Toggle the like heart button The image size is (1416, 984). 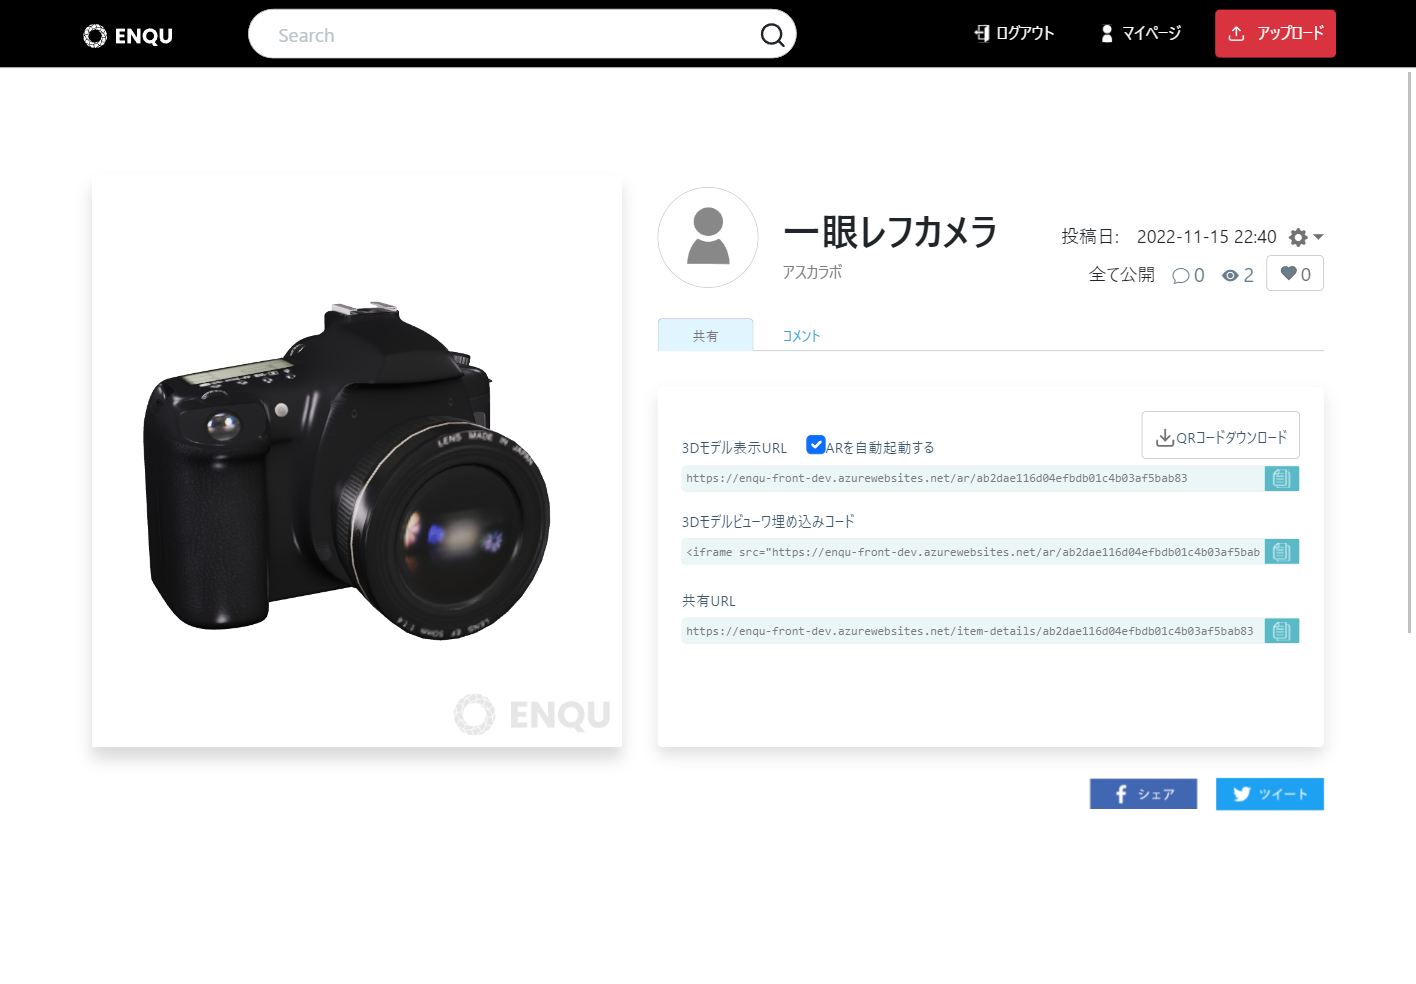pos(1294,273)
